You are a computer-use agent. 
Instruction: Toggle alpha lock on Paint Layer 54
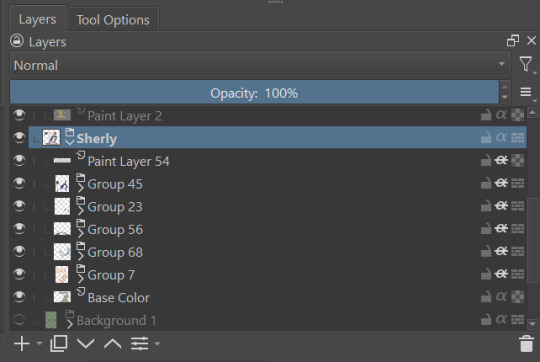[x=518, y=160]
